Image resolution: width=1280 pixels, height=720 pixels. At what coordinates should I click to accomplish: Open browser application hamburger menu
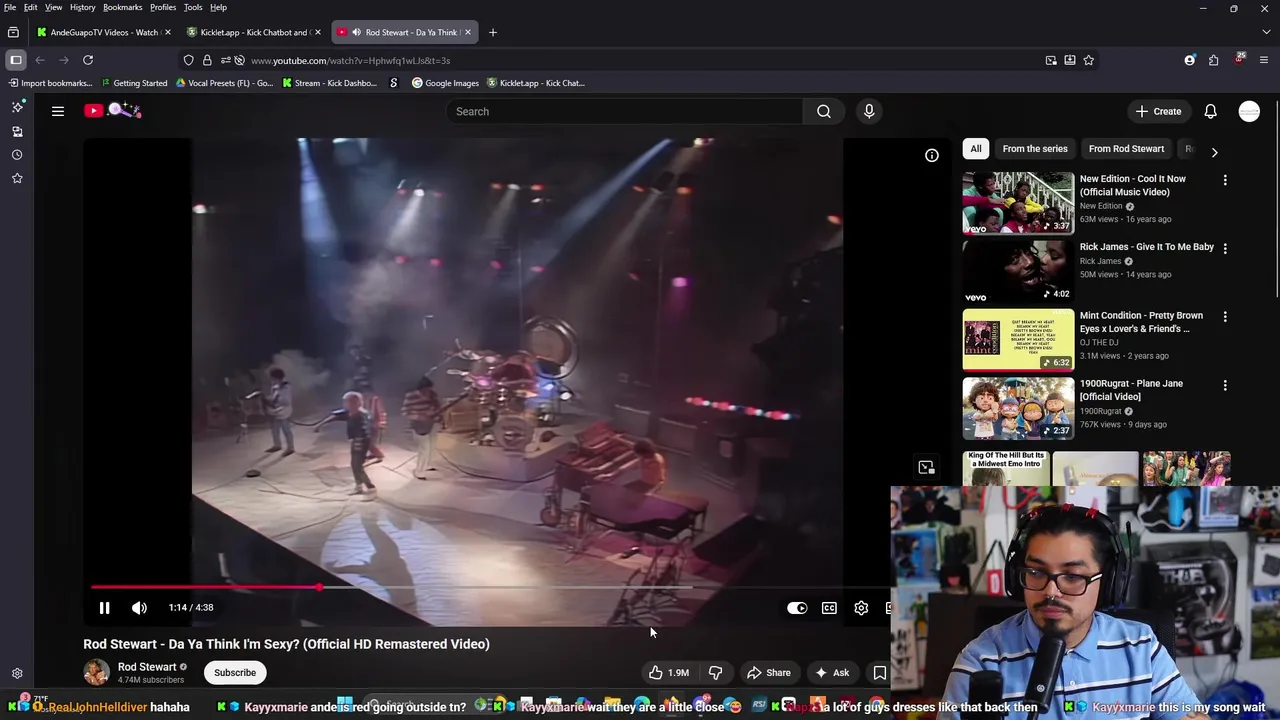coord(1265,60)
